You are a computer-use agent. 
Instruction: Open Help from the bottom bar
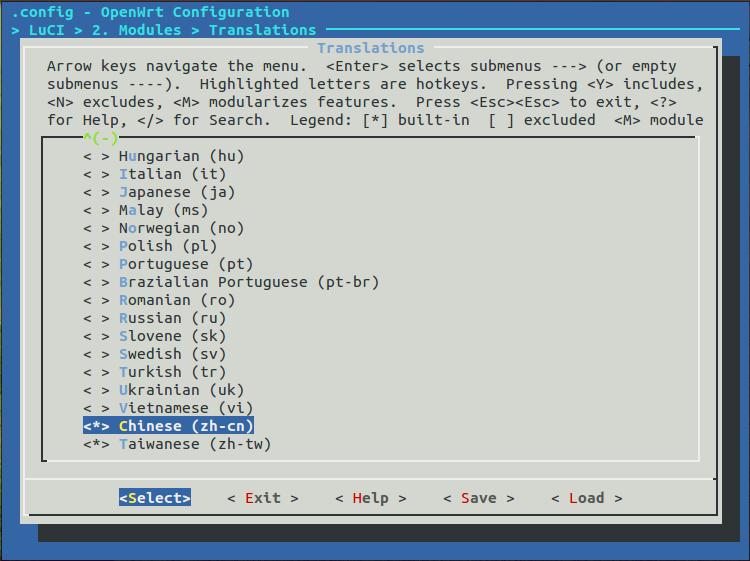coord(371,498)
